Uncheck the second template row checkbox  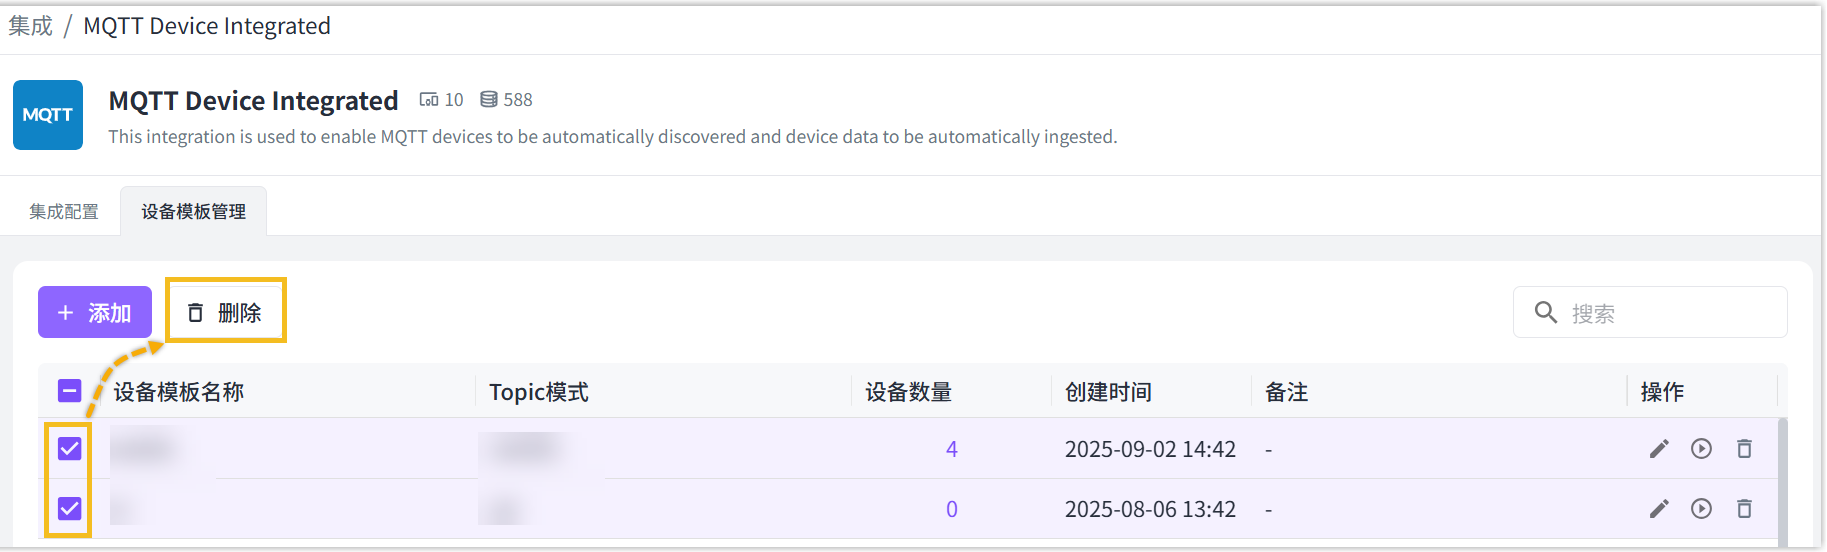(69, 509)
